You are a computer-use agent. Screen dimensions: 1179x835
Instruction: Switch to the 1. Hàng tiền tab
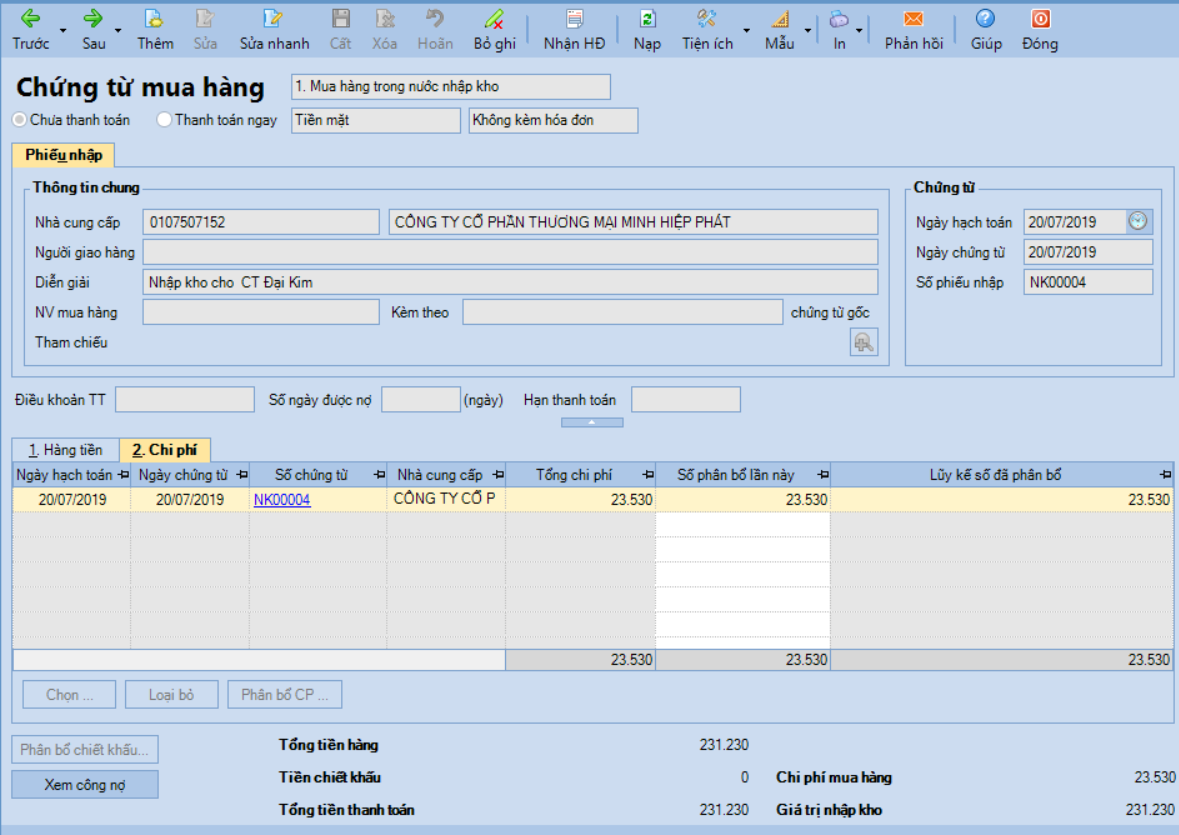tap(65, 450)
